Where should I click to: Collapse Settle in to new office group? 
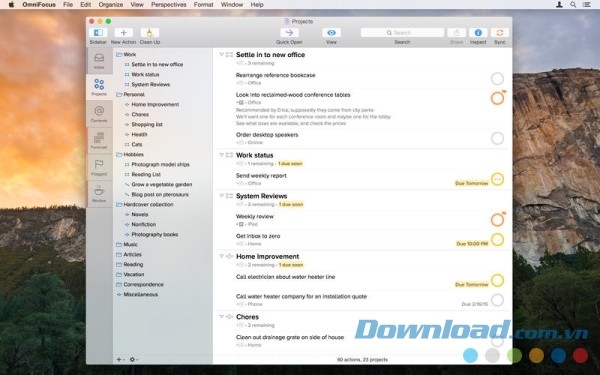[x=221, y=54]
